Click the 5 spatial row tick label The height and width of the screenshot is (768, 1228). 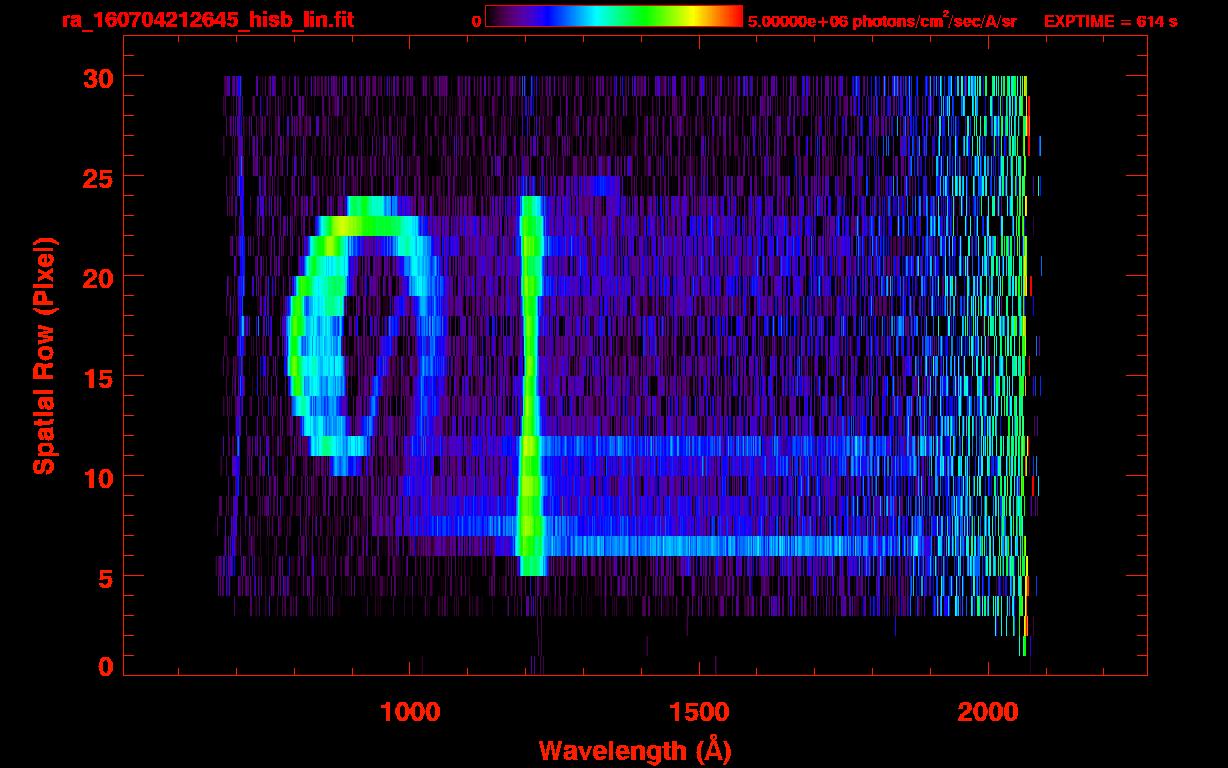[107, 577]
